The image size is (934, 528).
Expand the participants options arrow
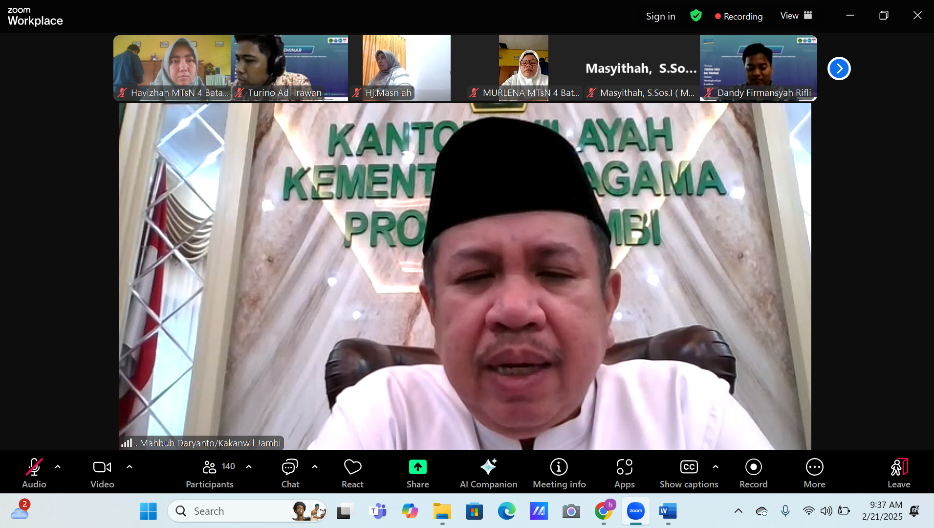[x=248, y=467]
